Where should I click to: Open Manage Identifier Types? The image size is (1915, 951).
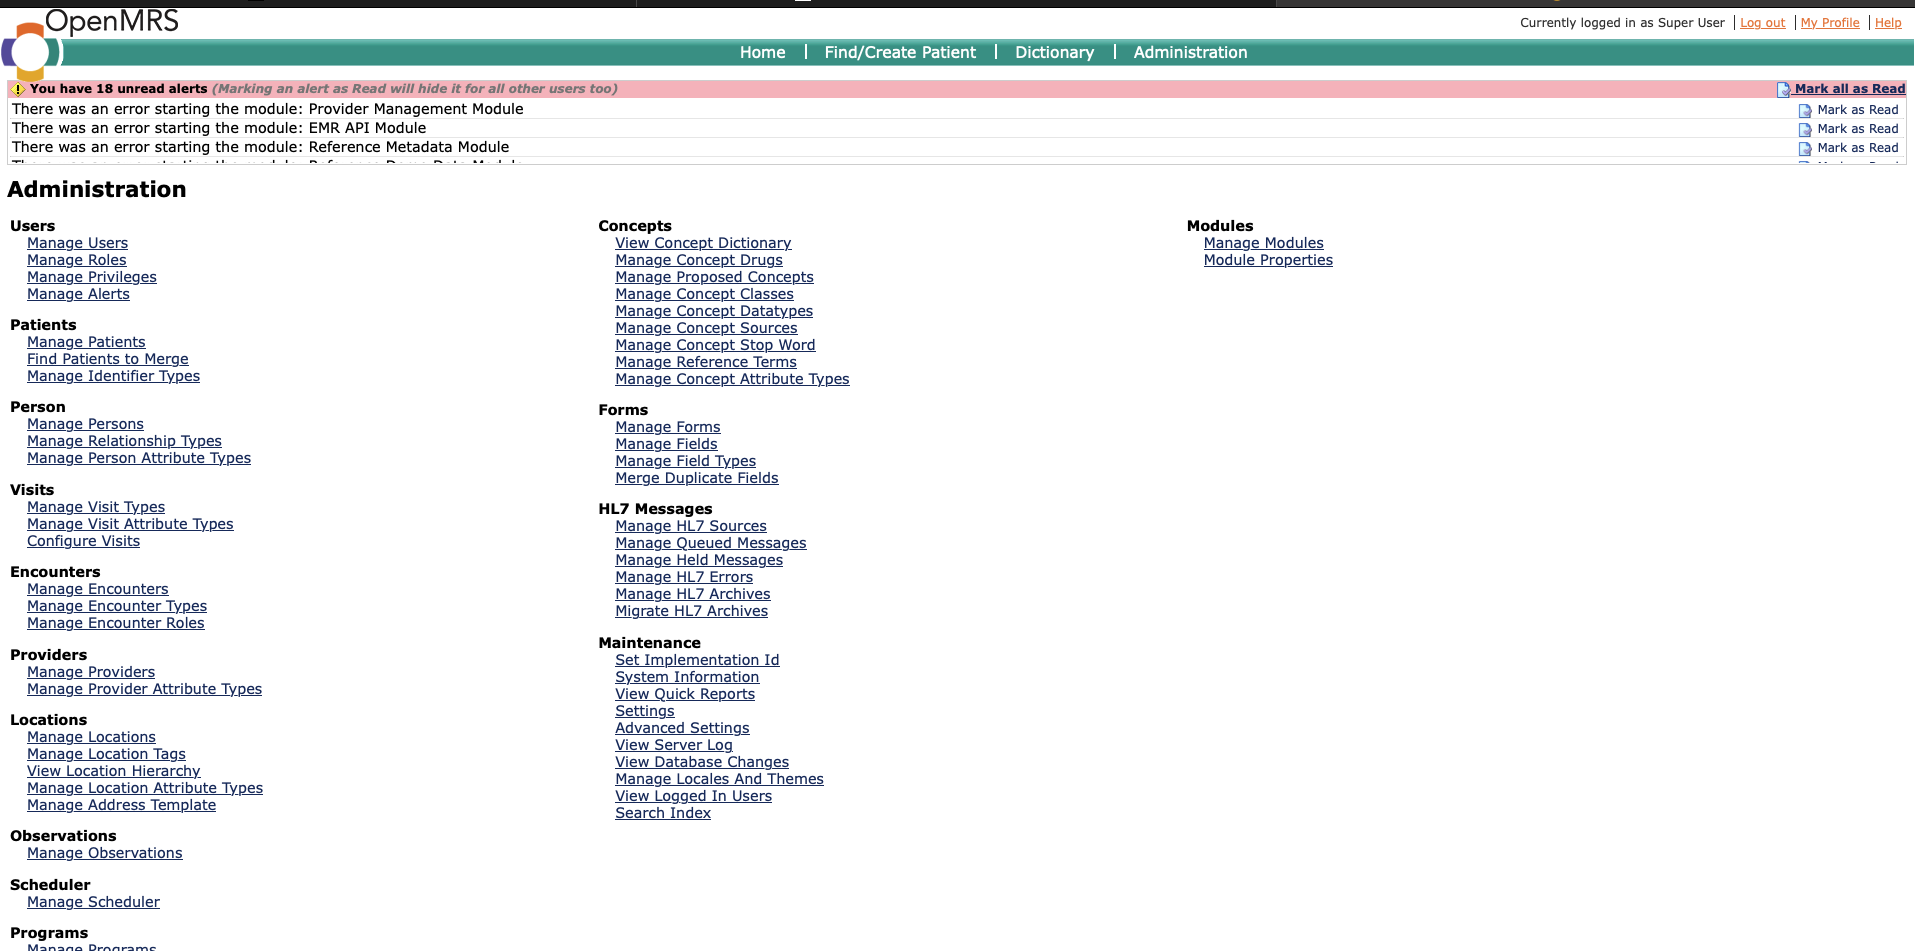click(113, 376)
